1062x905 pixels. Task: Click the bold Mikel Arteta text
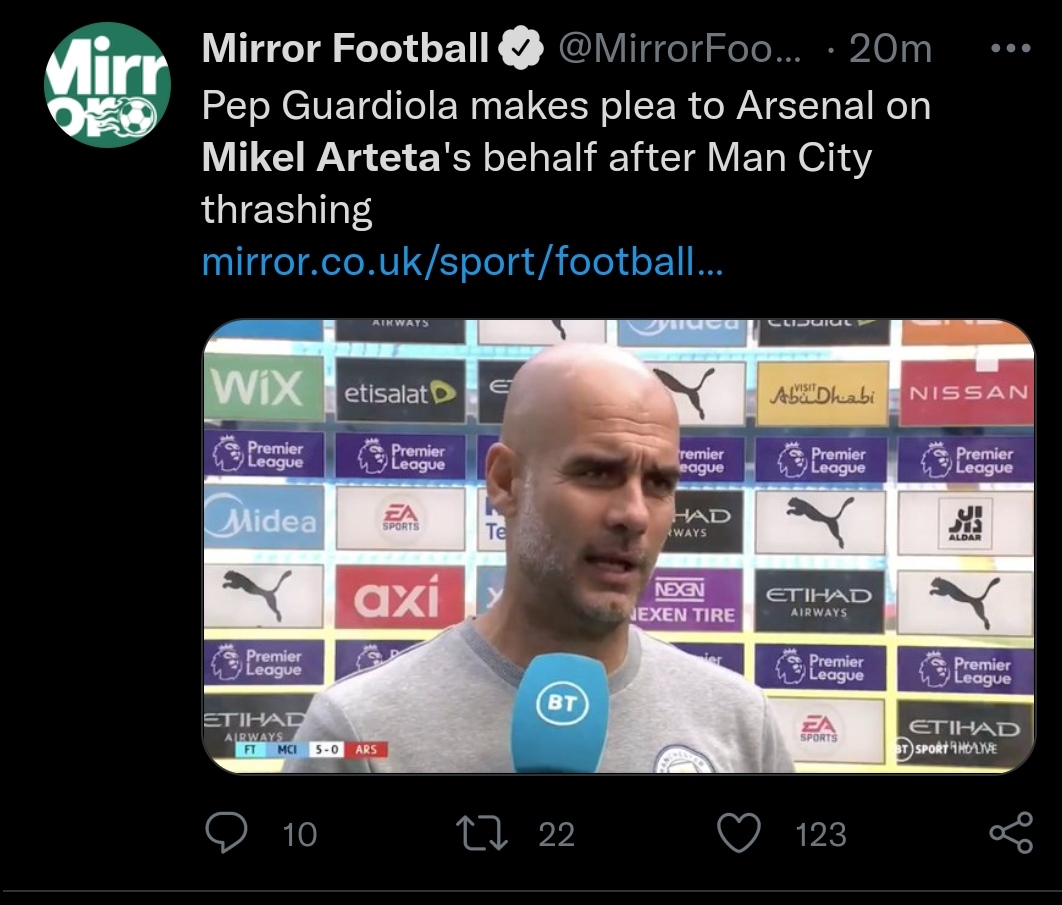point(321,158)
